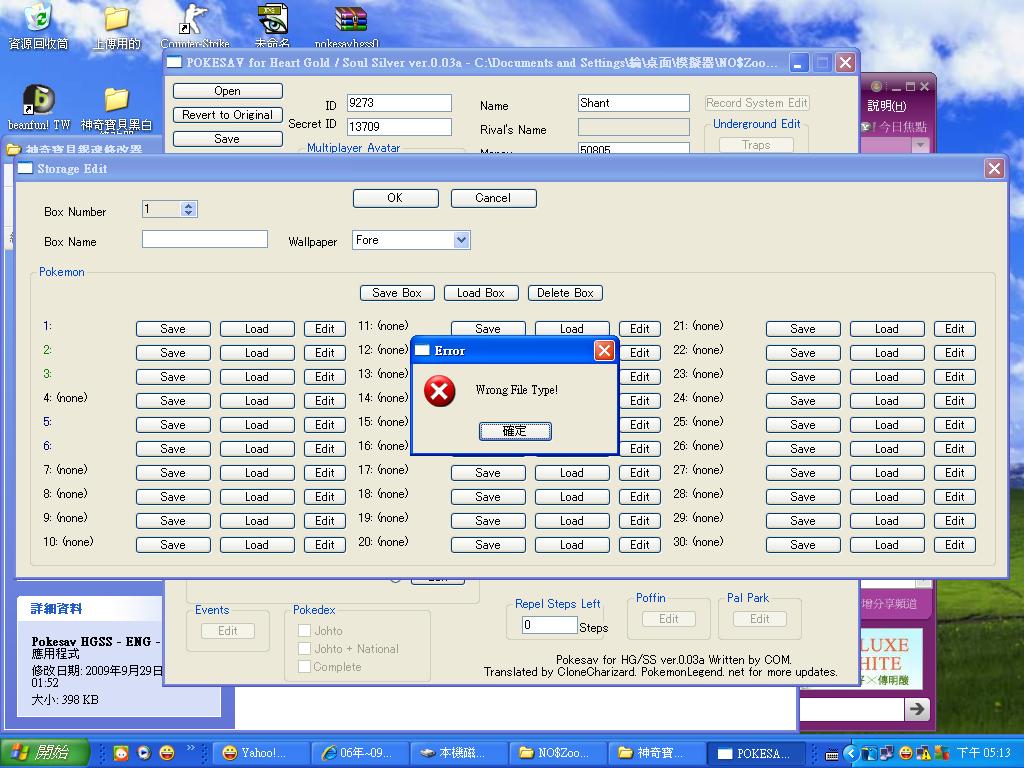The height and width of the screenshot is (768, 1024).
Task: Click Save for slot 5
Action: [173, 425]
